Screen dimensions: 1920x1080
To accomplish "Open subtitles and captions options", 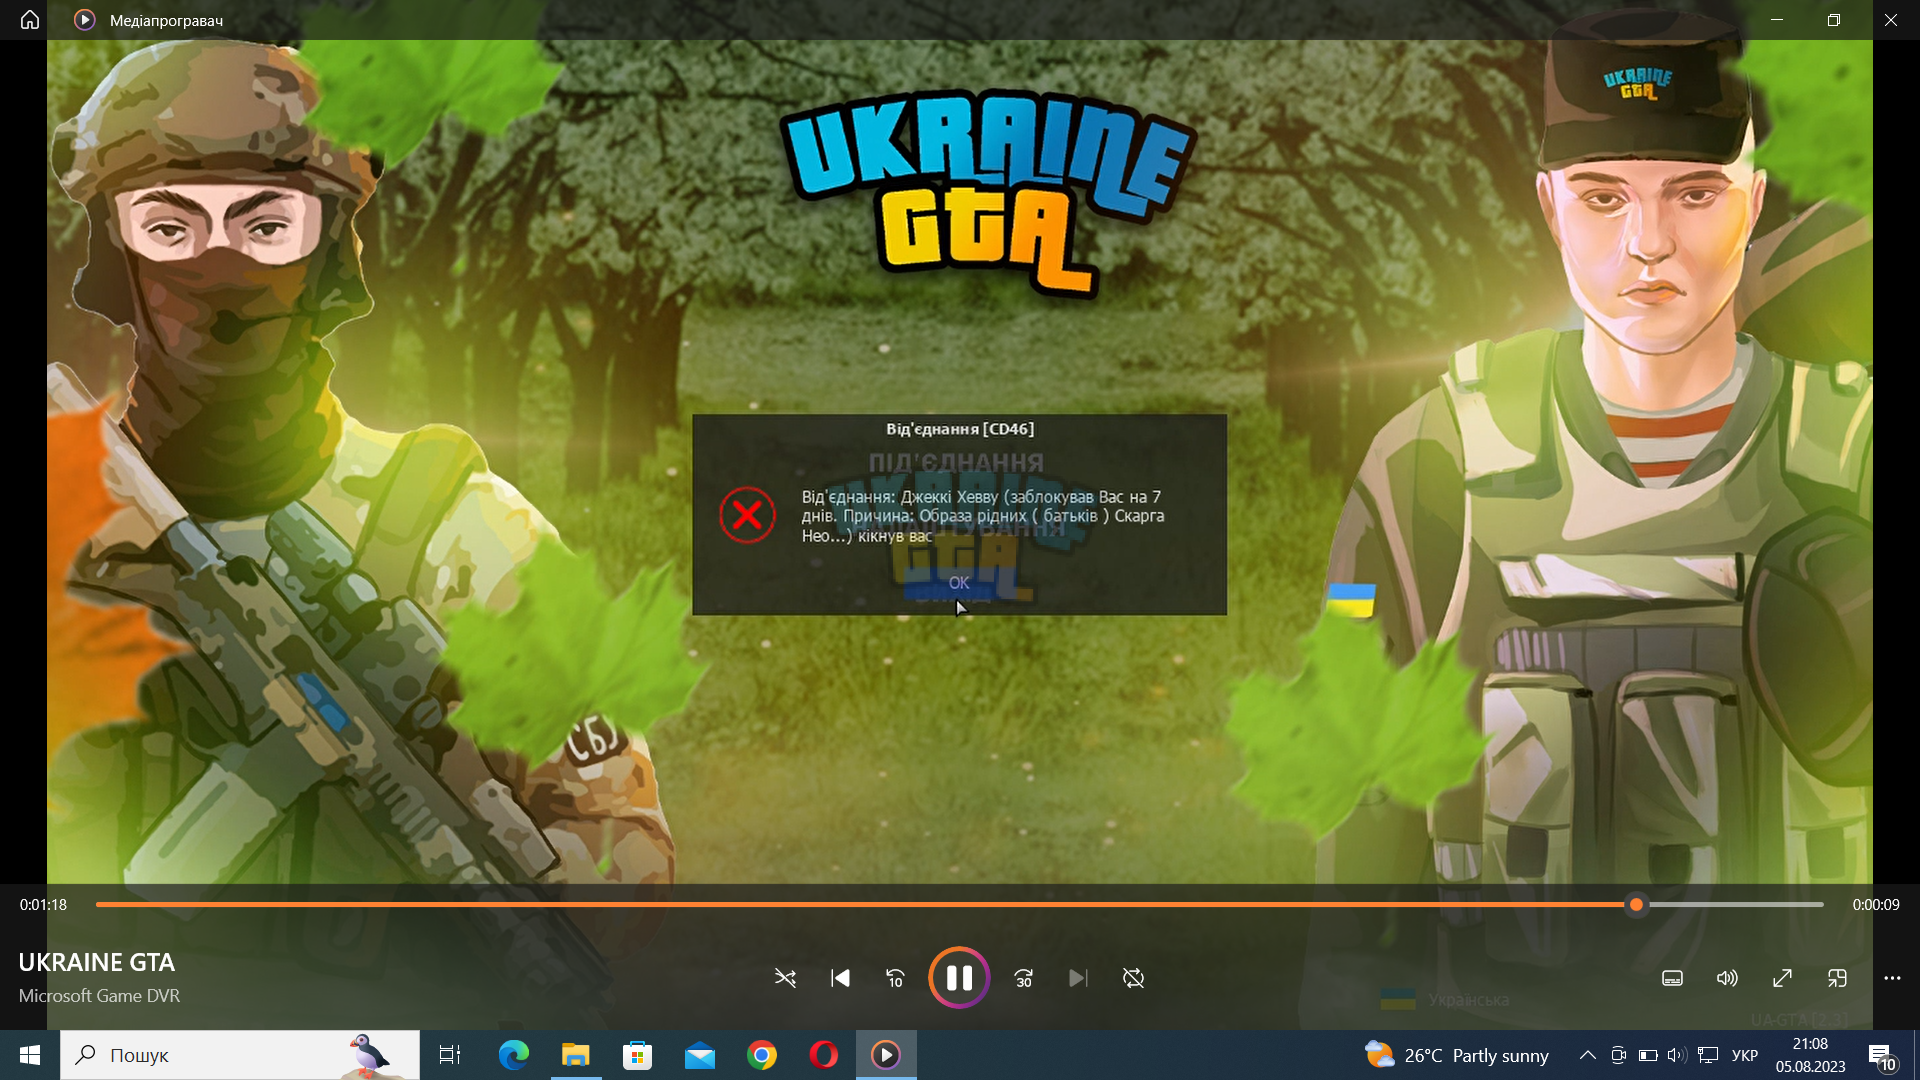I will point(1672,978).
